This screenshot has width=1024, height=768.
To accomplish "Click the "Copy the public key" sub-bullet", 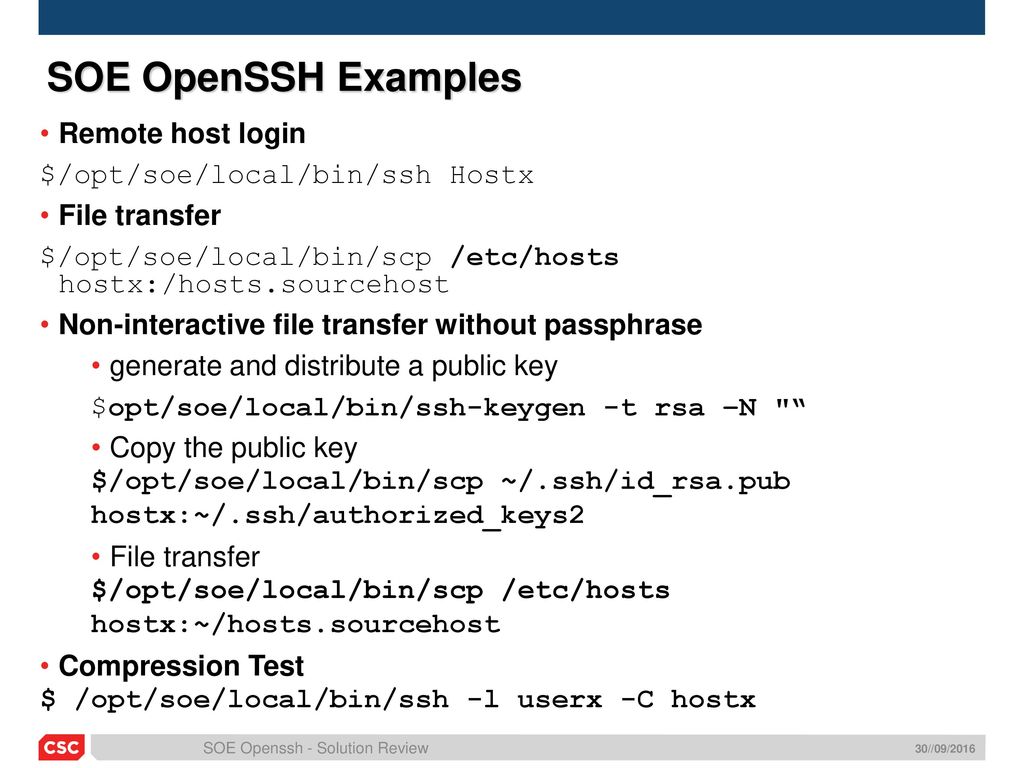I will click(x=233, y=448).
